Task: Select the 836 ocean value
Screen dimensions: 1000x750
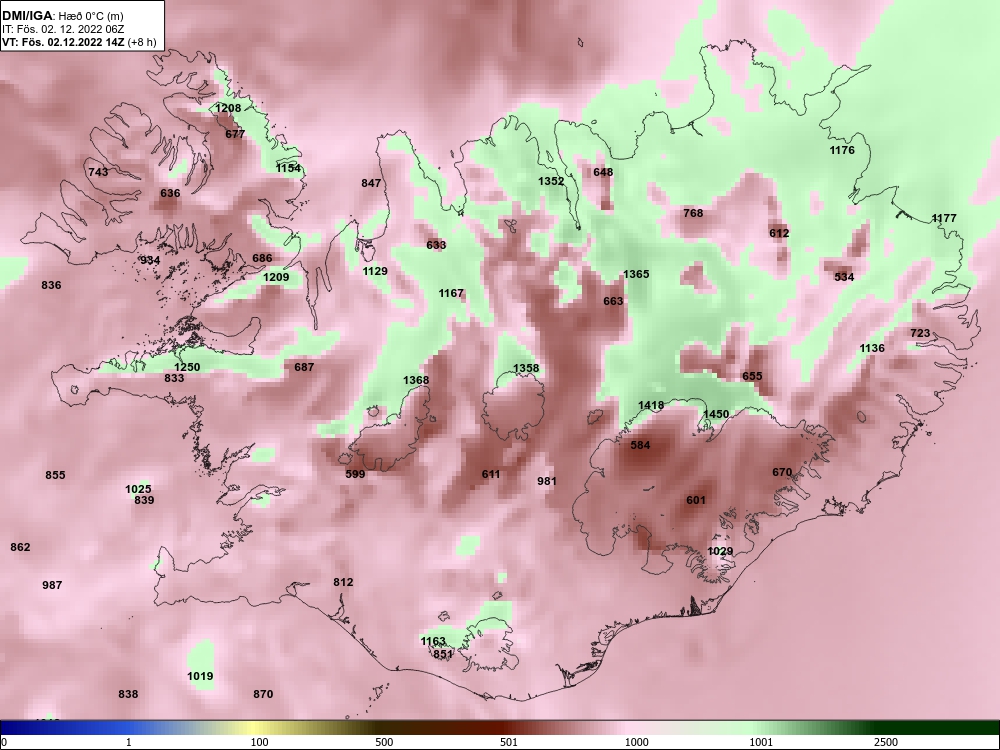Action: point(51,285)
